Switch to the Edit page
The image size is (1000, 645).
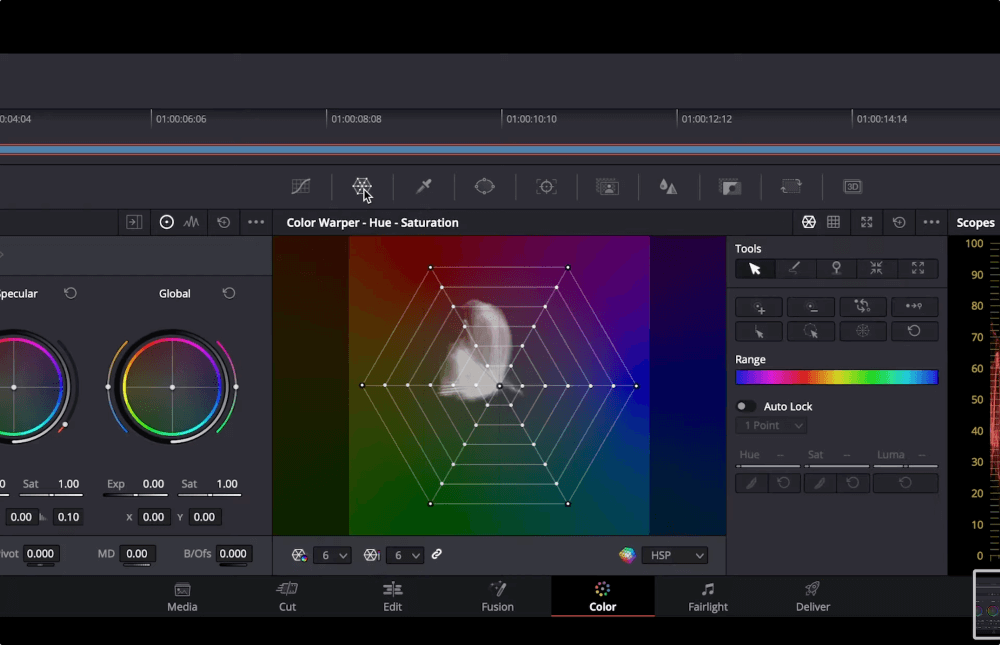[392, 597]
